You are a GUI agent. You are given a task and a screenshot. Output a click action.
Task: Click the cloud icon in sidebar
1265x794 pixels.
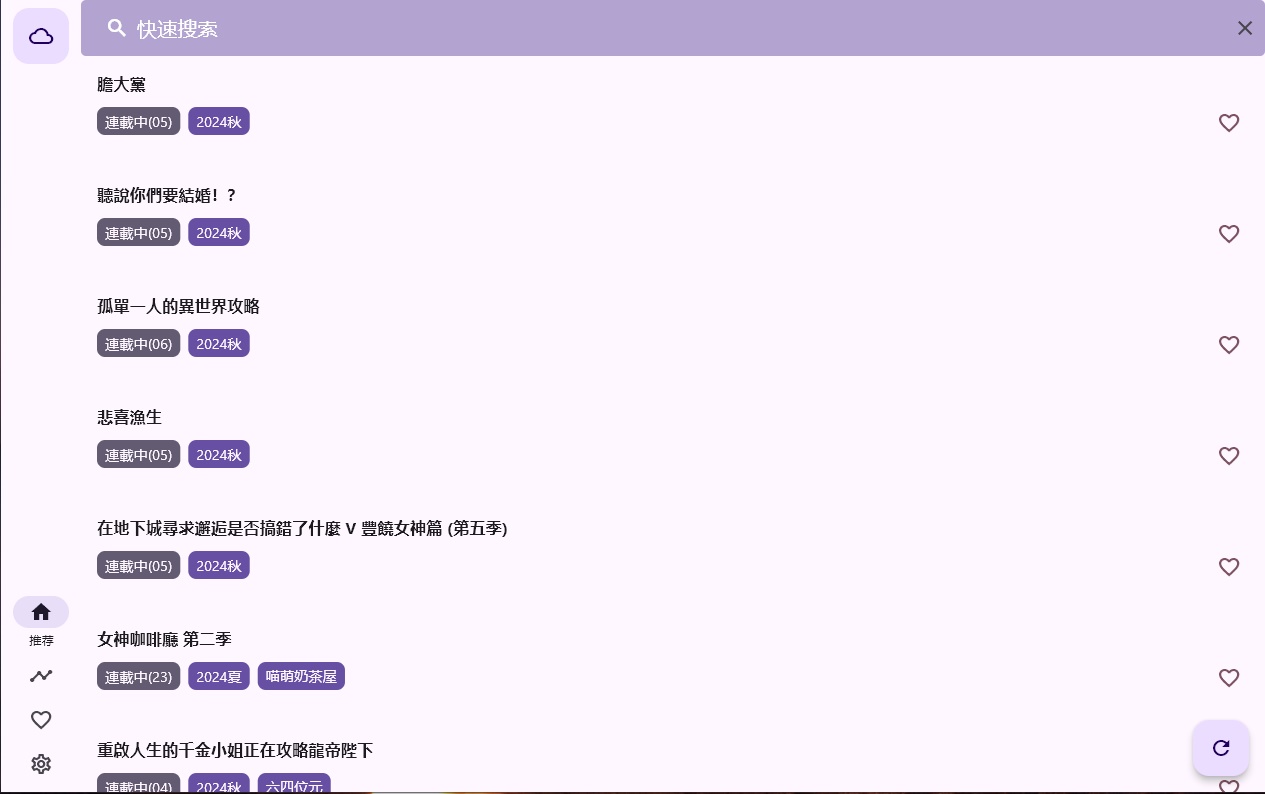click(x=41, y=36)
